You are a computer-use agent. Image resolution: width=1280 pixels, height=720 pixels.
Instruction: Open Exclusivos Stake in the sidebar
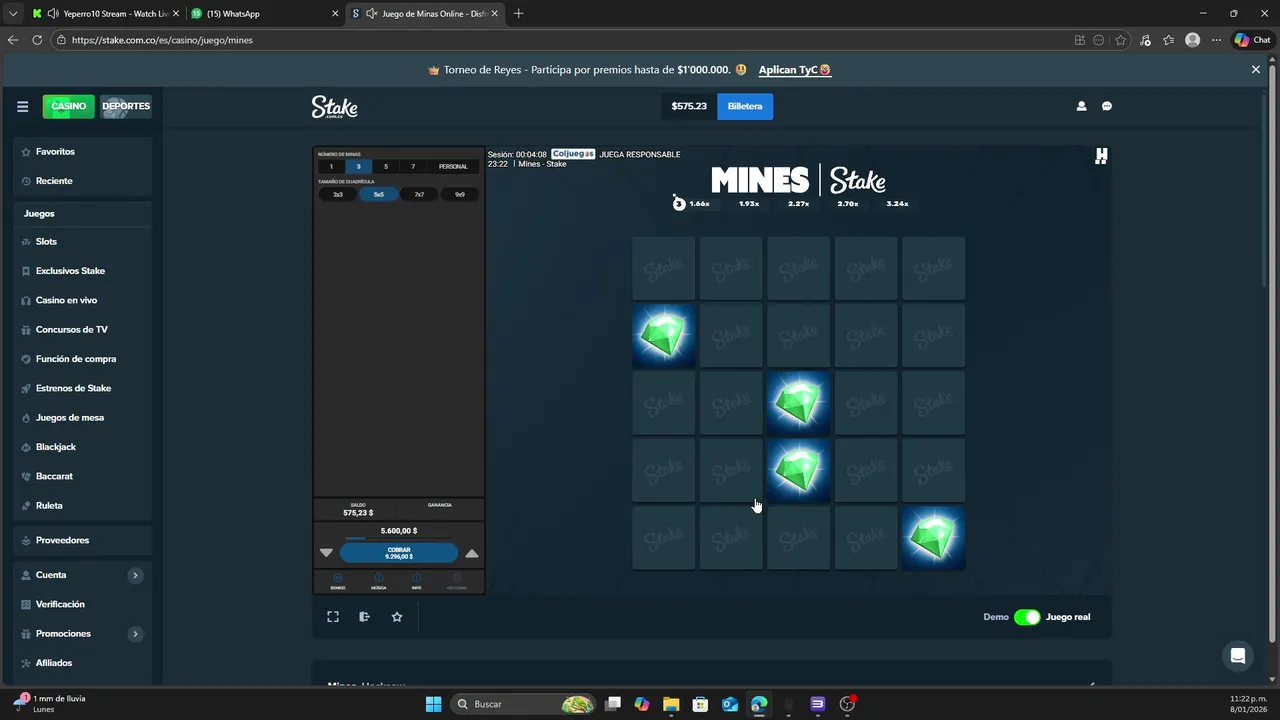tap(83, 271)
